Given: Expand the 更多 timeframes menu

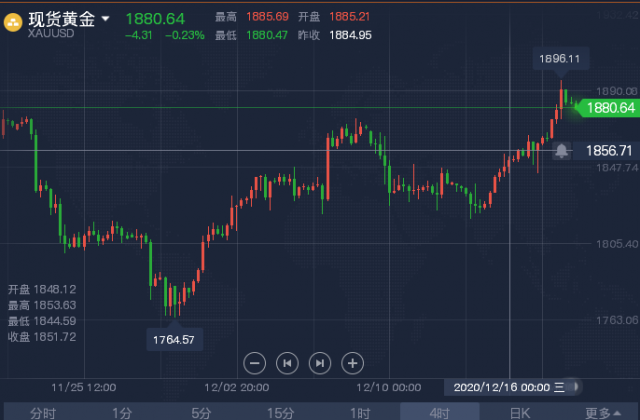Looking at the screenshot, I should click(603, 413).
